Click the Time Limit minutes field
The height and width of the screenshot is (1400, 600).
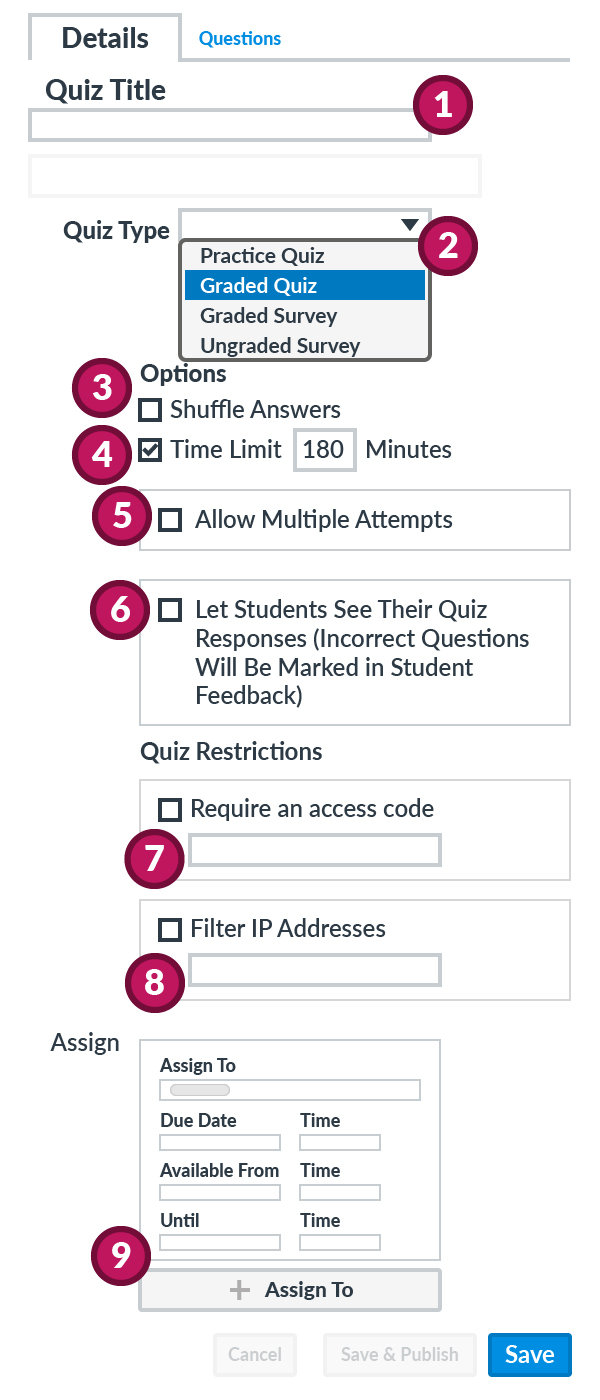tap(324, 450)
